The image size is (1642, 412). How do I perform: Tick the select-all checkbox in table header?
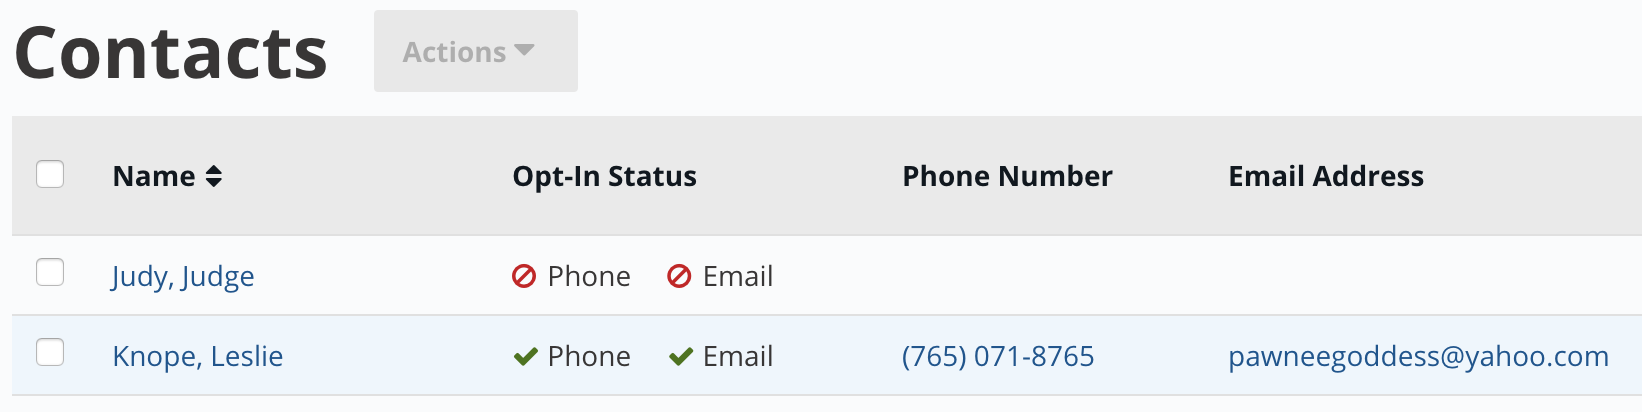click(50, 174)
